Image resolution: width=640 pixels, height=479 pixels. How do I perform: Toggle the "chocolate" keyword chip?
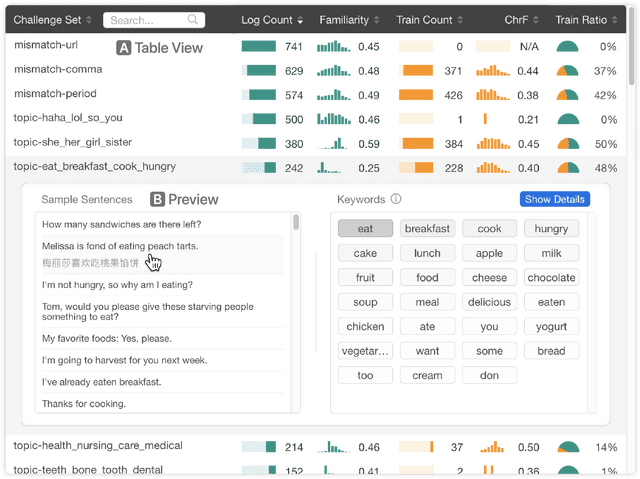point(551,278)
